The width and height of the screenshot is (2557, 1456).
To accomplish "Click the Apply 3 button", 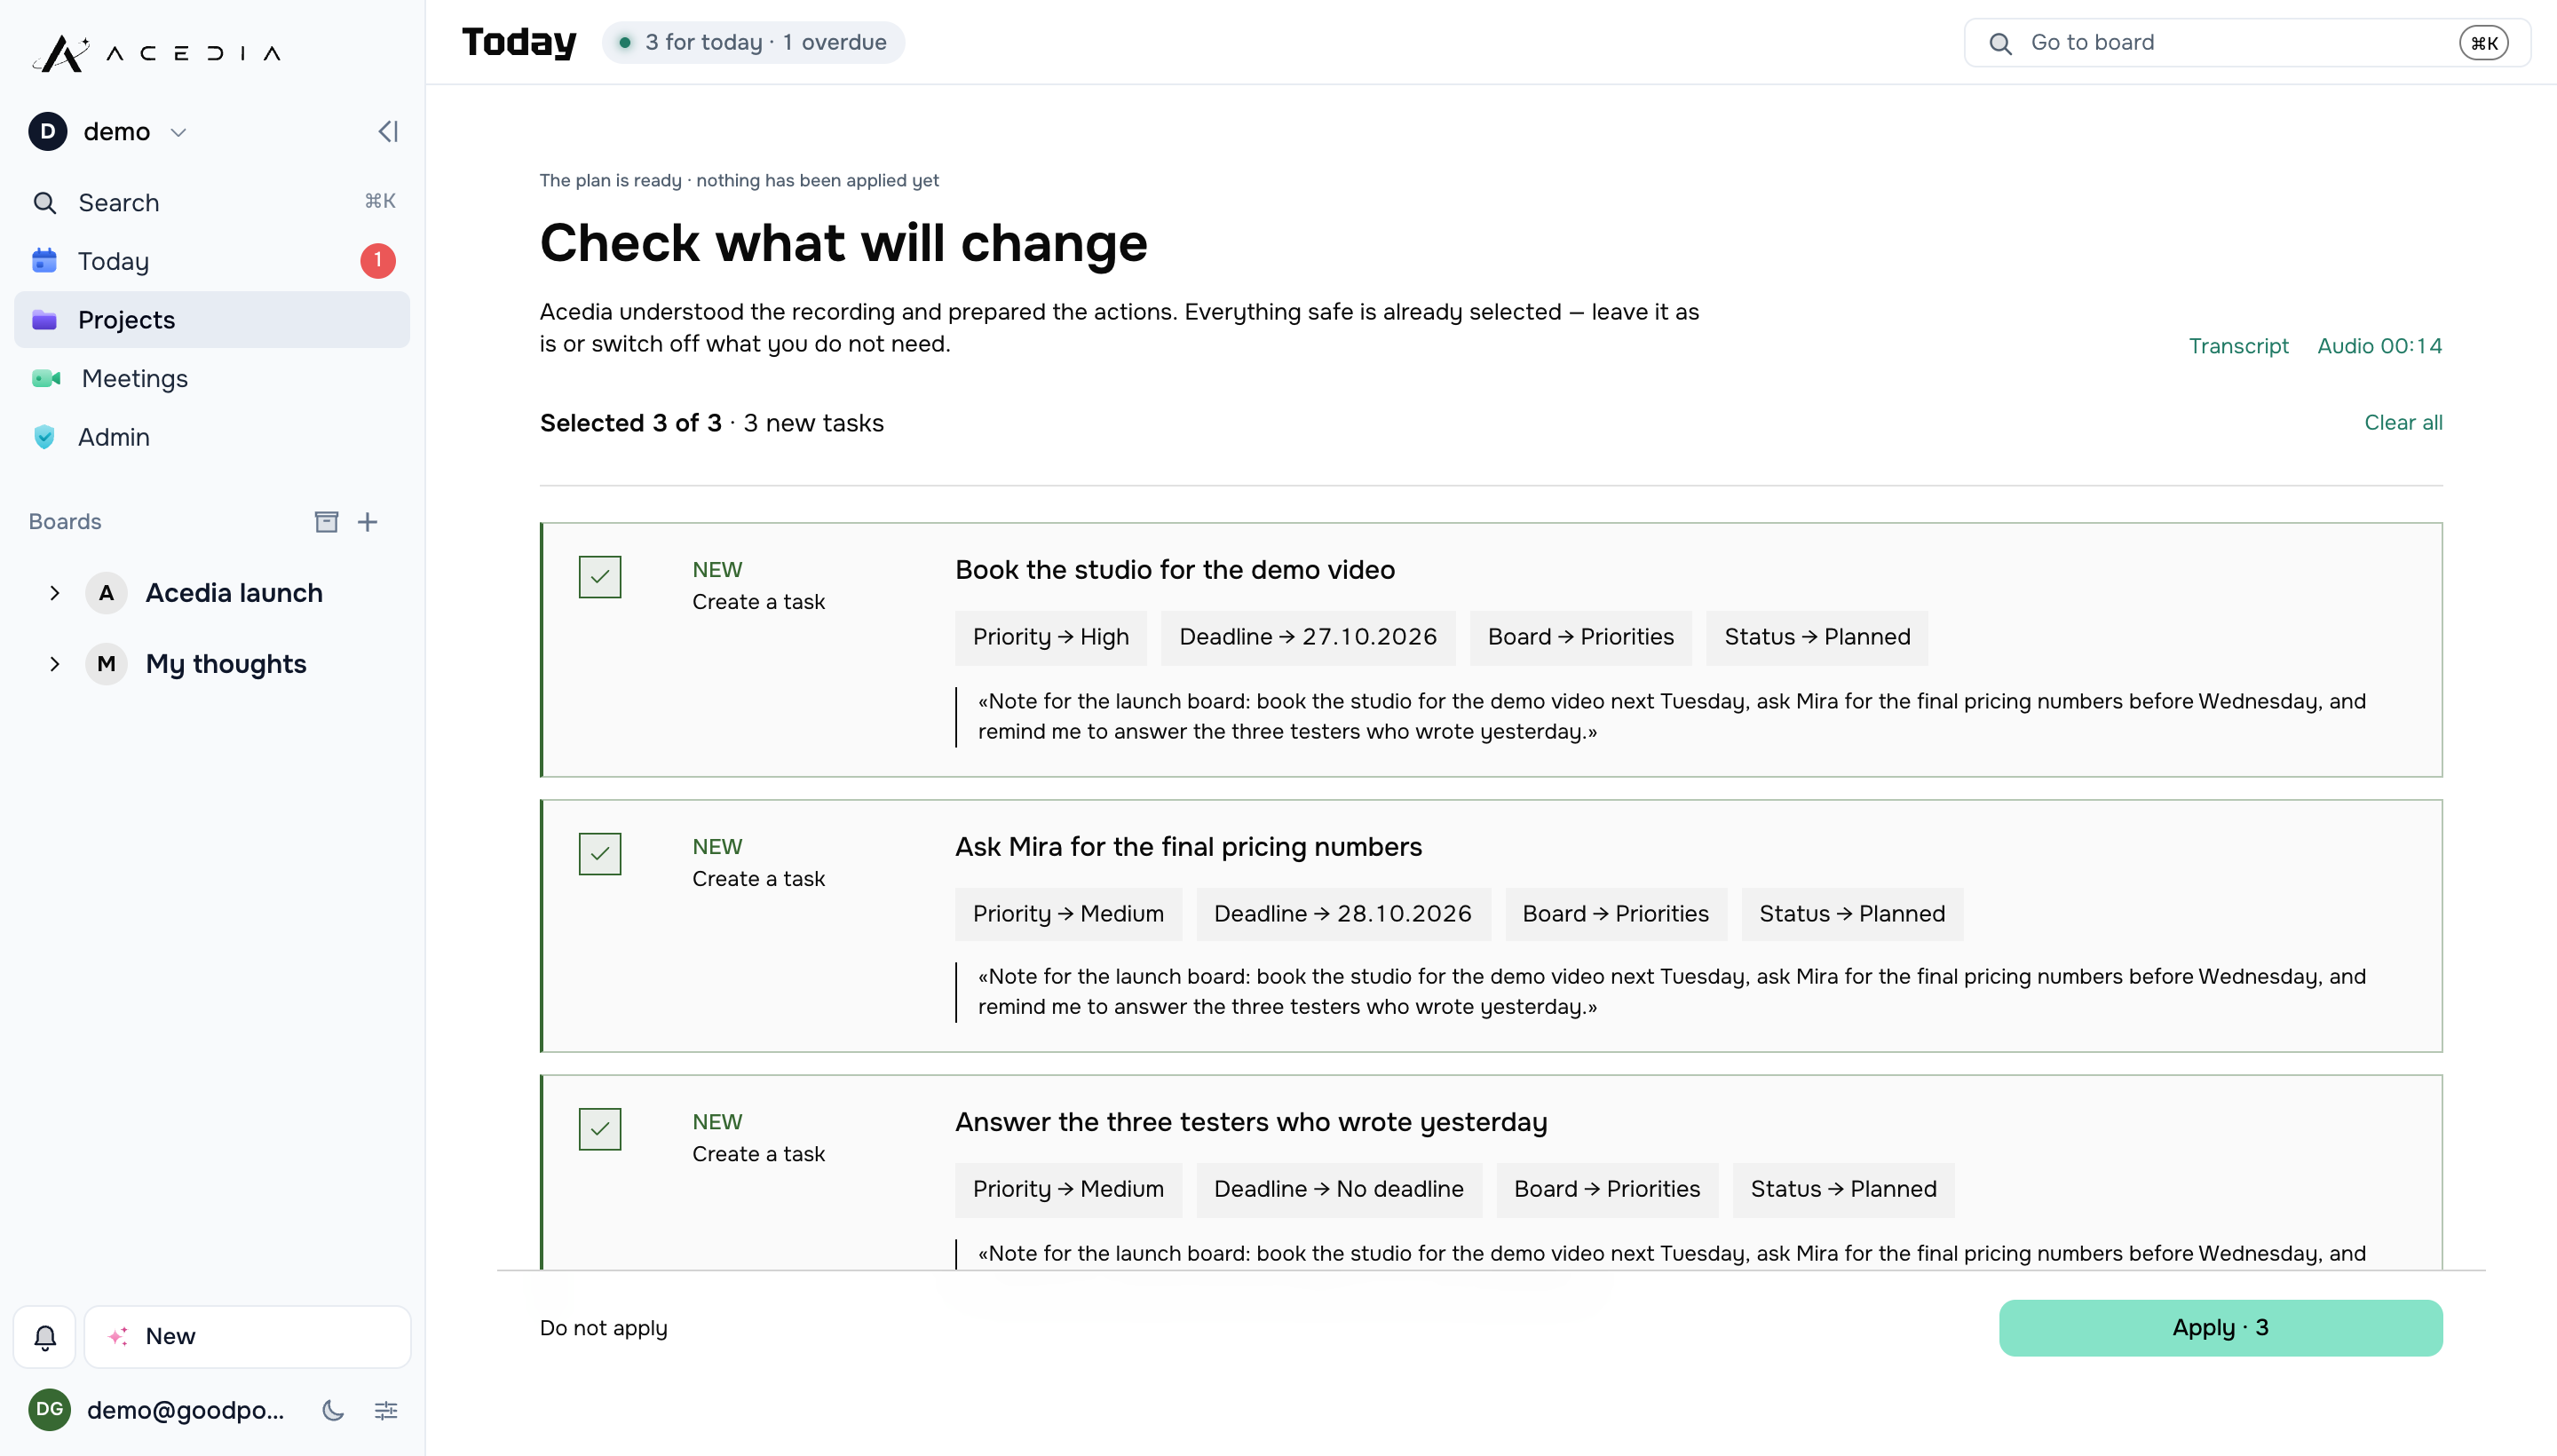I will pos(2221,1328).
